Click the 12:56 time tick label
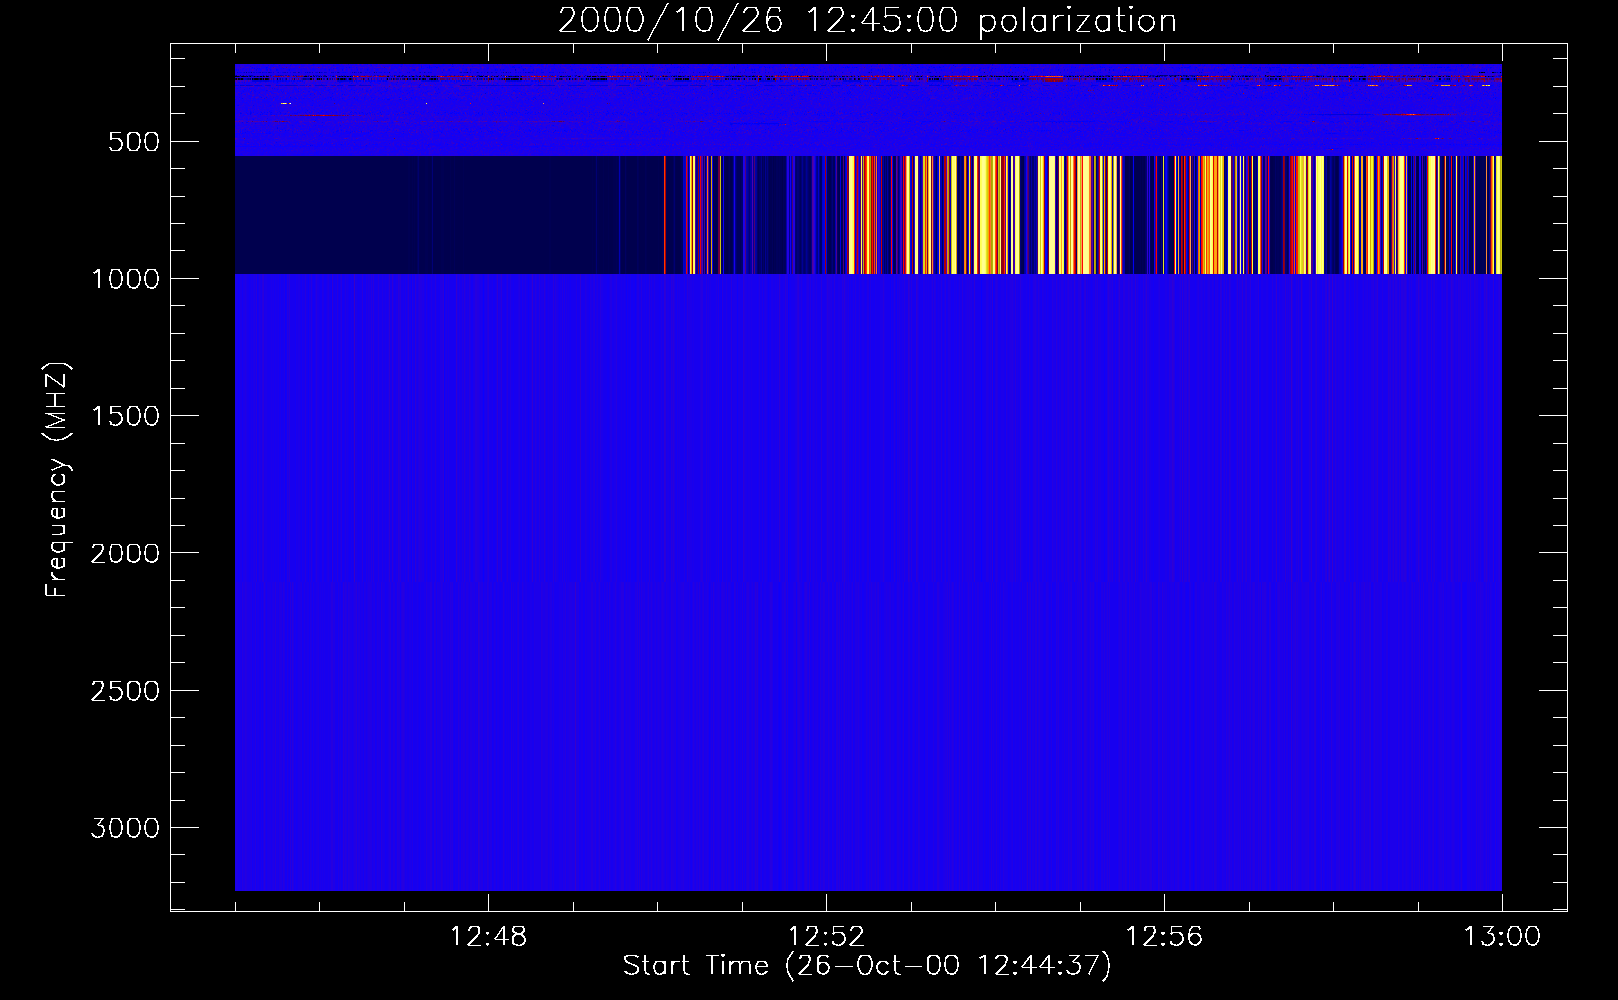 pos(1164,937)
